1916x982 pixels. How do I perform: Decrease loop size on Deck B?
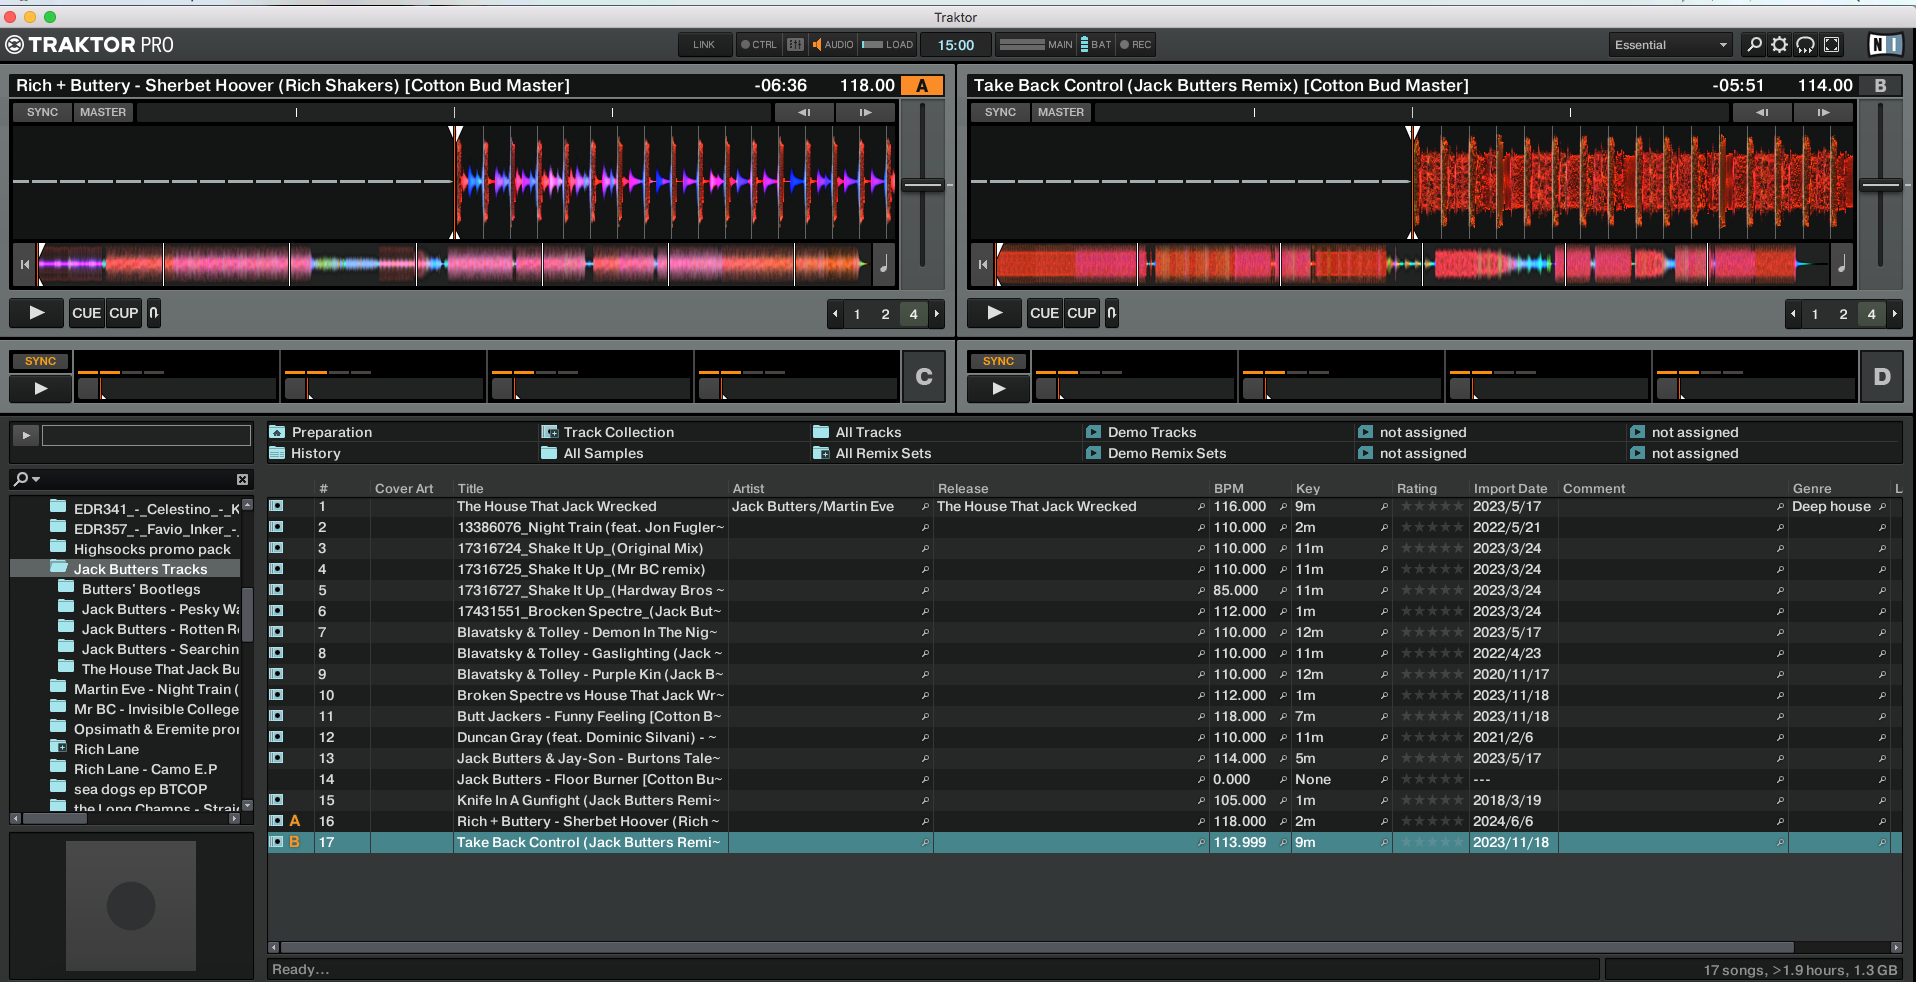1793,314
